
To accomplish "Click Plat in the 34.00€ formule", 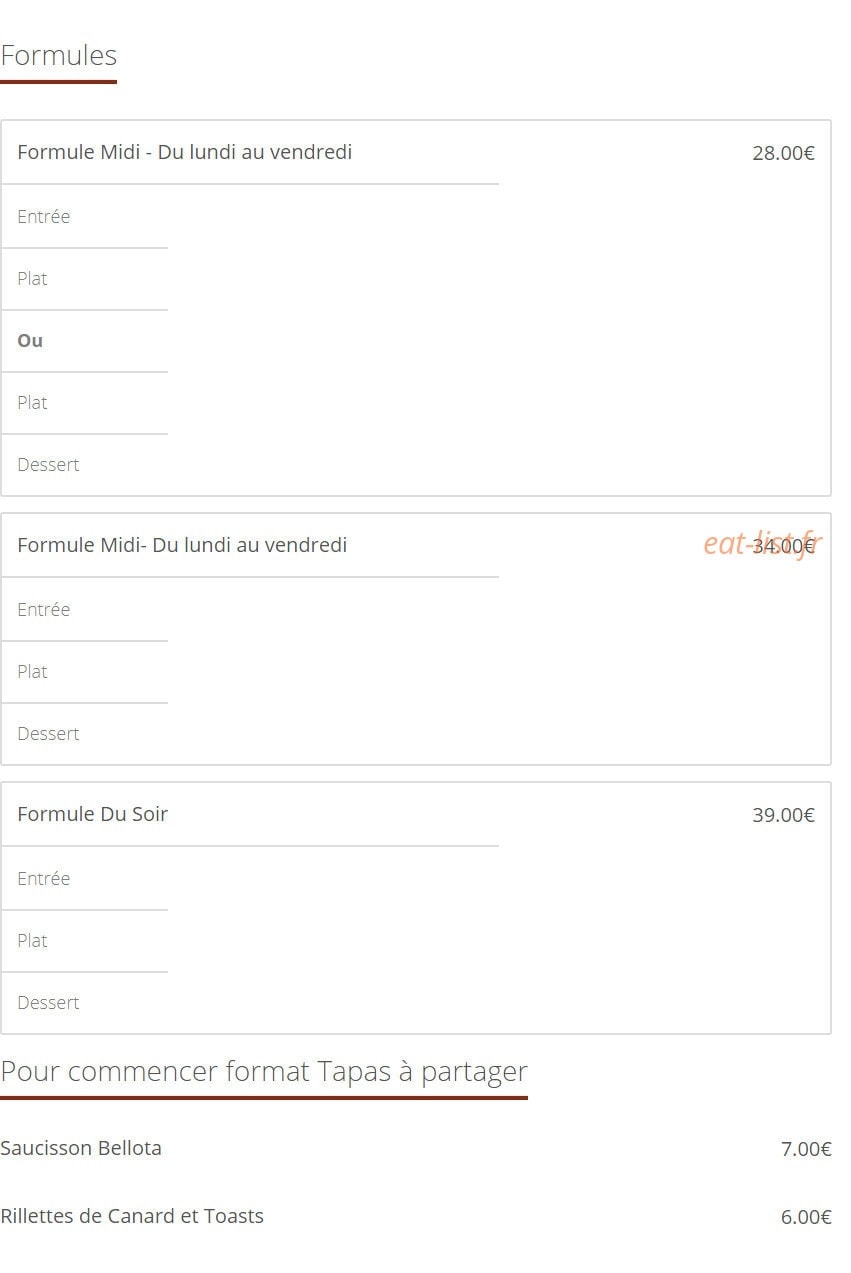I will point(32,671).
